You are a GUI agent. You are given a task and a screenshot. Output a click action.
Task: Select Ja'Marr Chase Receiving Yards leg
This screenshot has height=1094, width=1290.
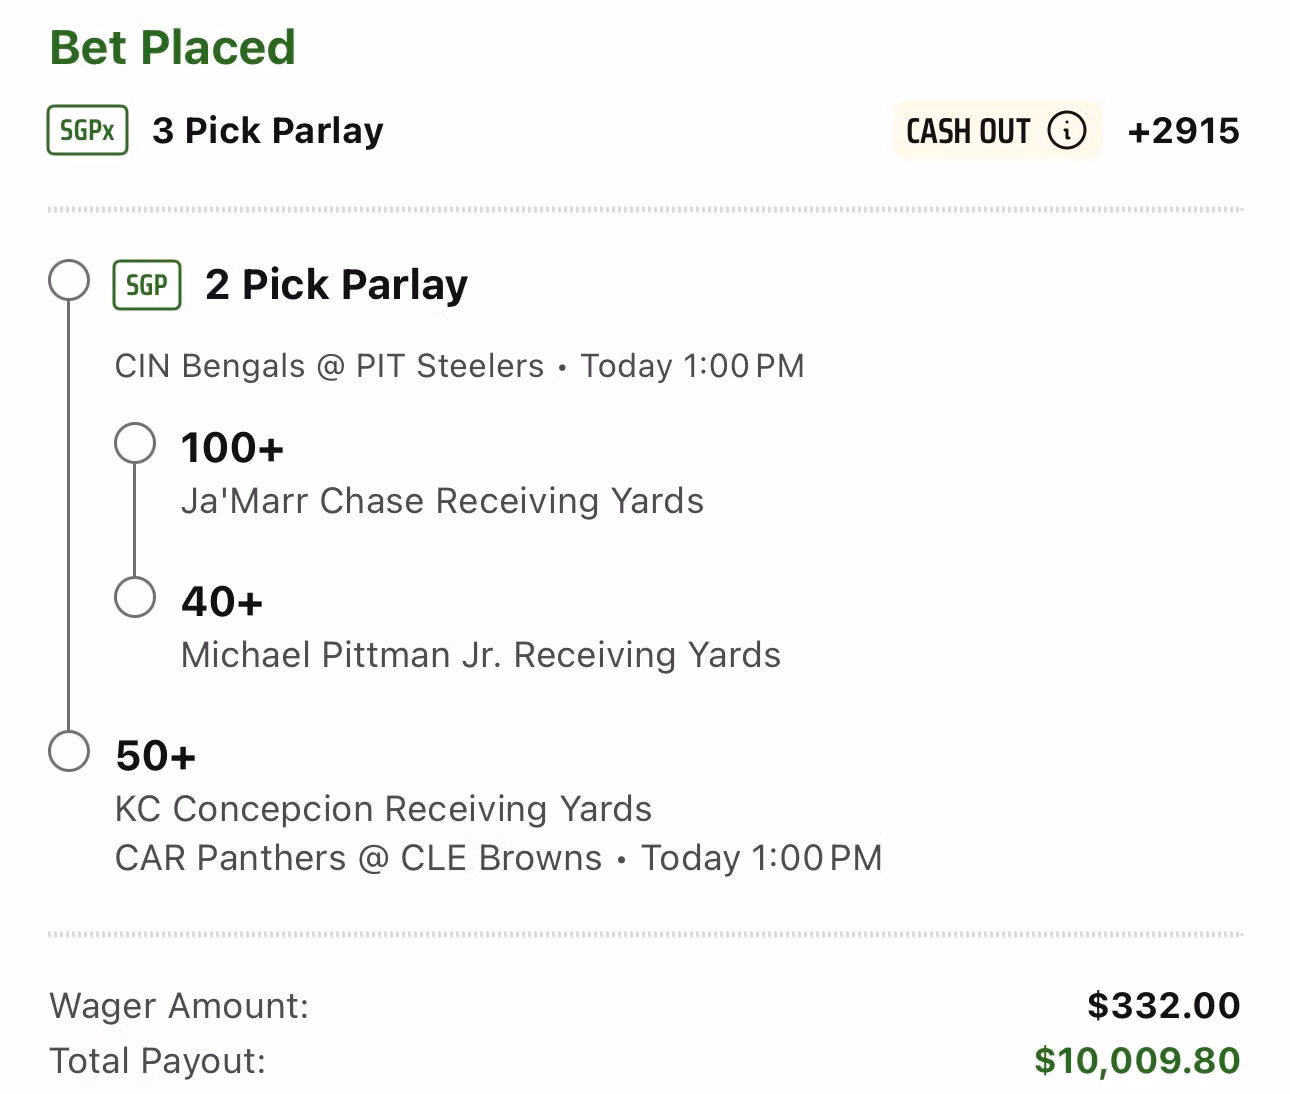point(442,501)
